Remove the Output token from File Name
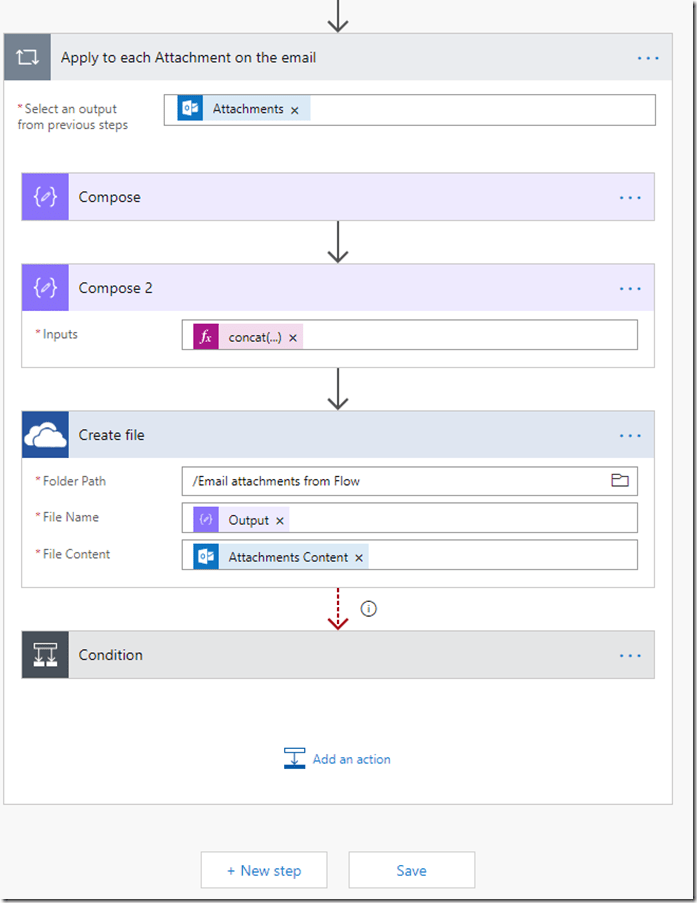697x903 pixels. pyautogui.click(x=280, y=521)
